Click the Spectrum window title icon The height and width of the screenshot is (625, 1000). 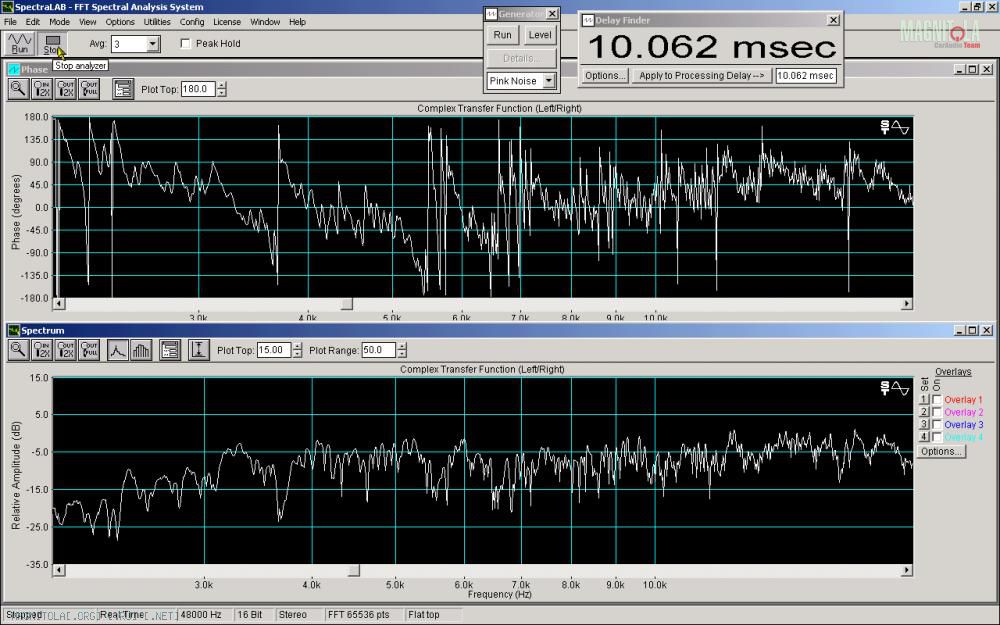[13, 330]
